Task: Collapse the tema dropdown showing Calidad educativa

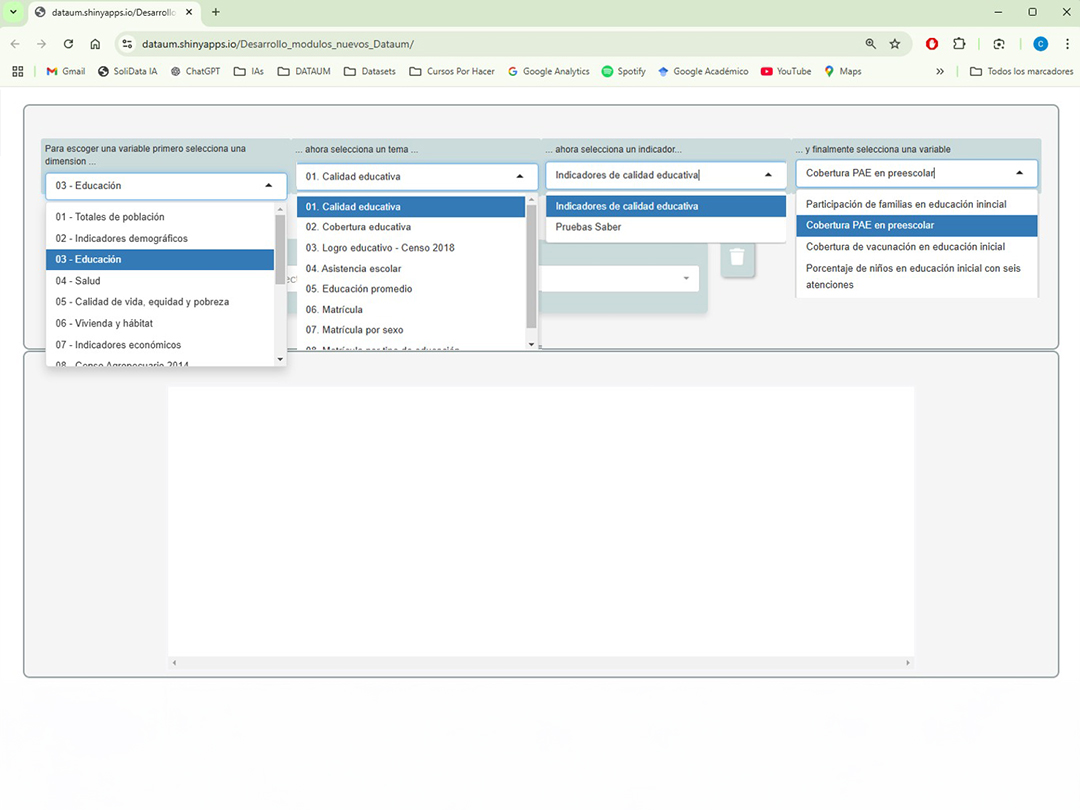Action: (519, 176)
